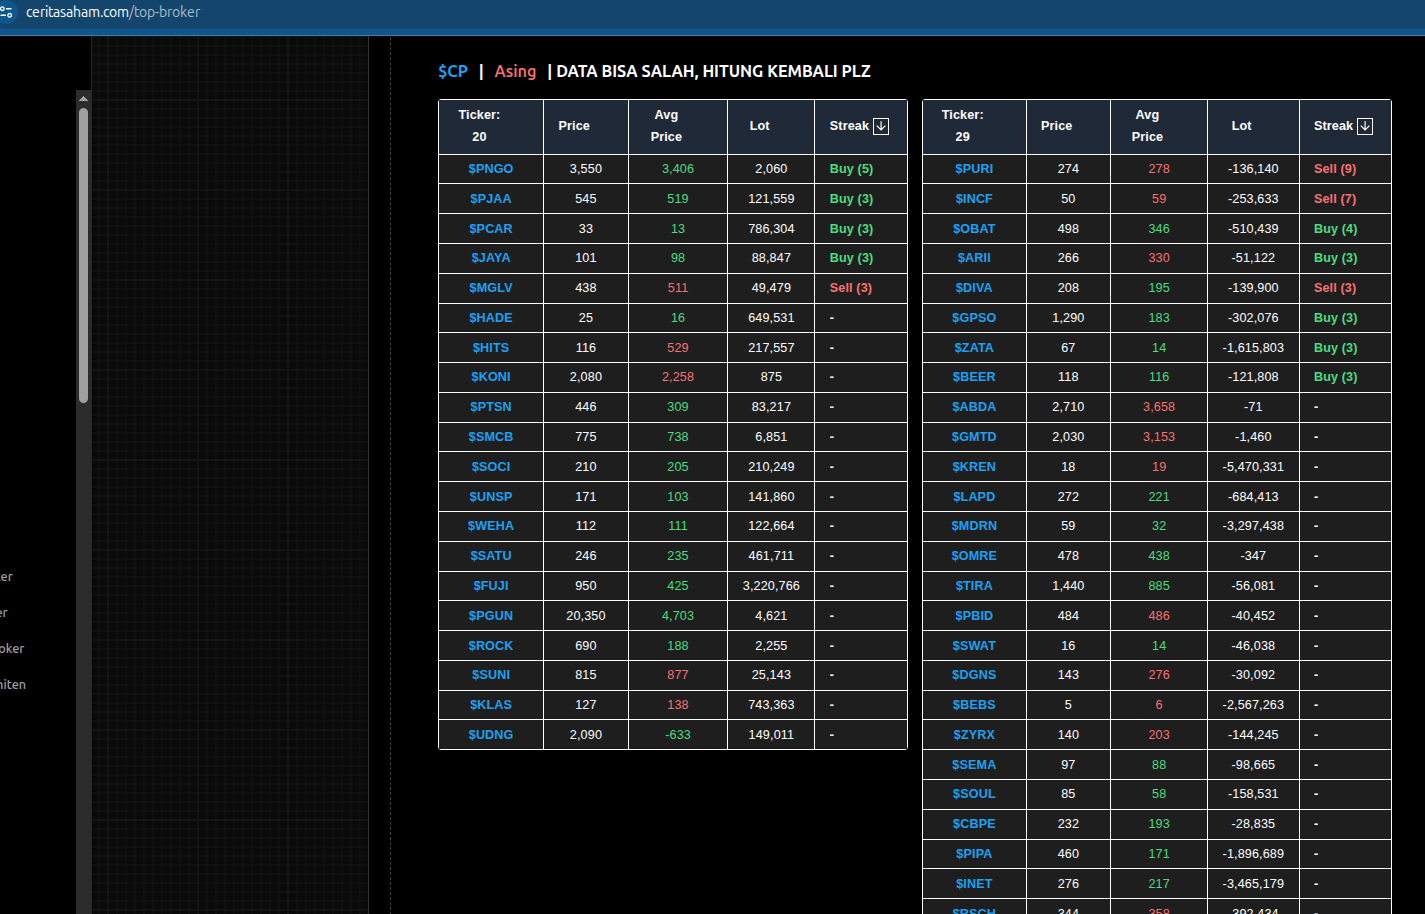Click the Buy (5) streak for $PNGO
The height and width of the screenshot is (914, 1425).
[x=851, y=169]
